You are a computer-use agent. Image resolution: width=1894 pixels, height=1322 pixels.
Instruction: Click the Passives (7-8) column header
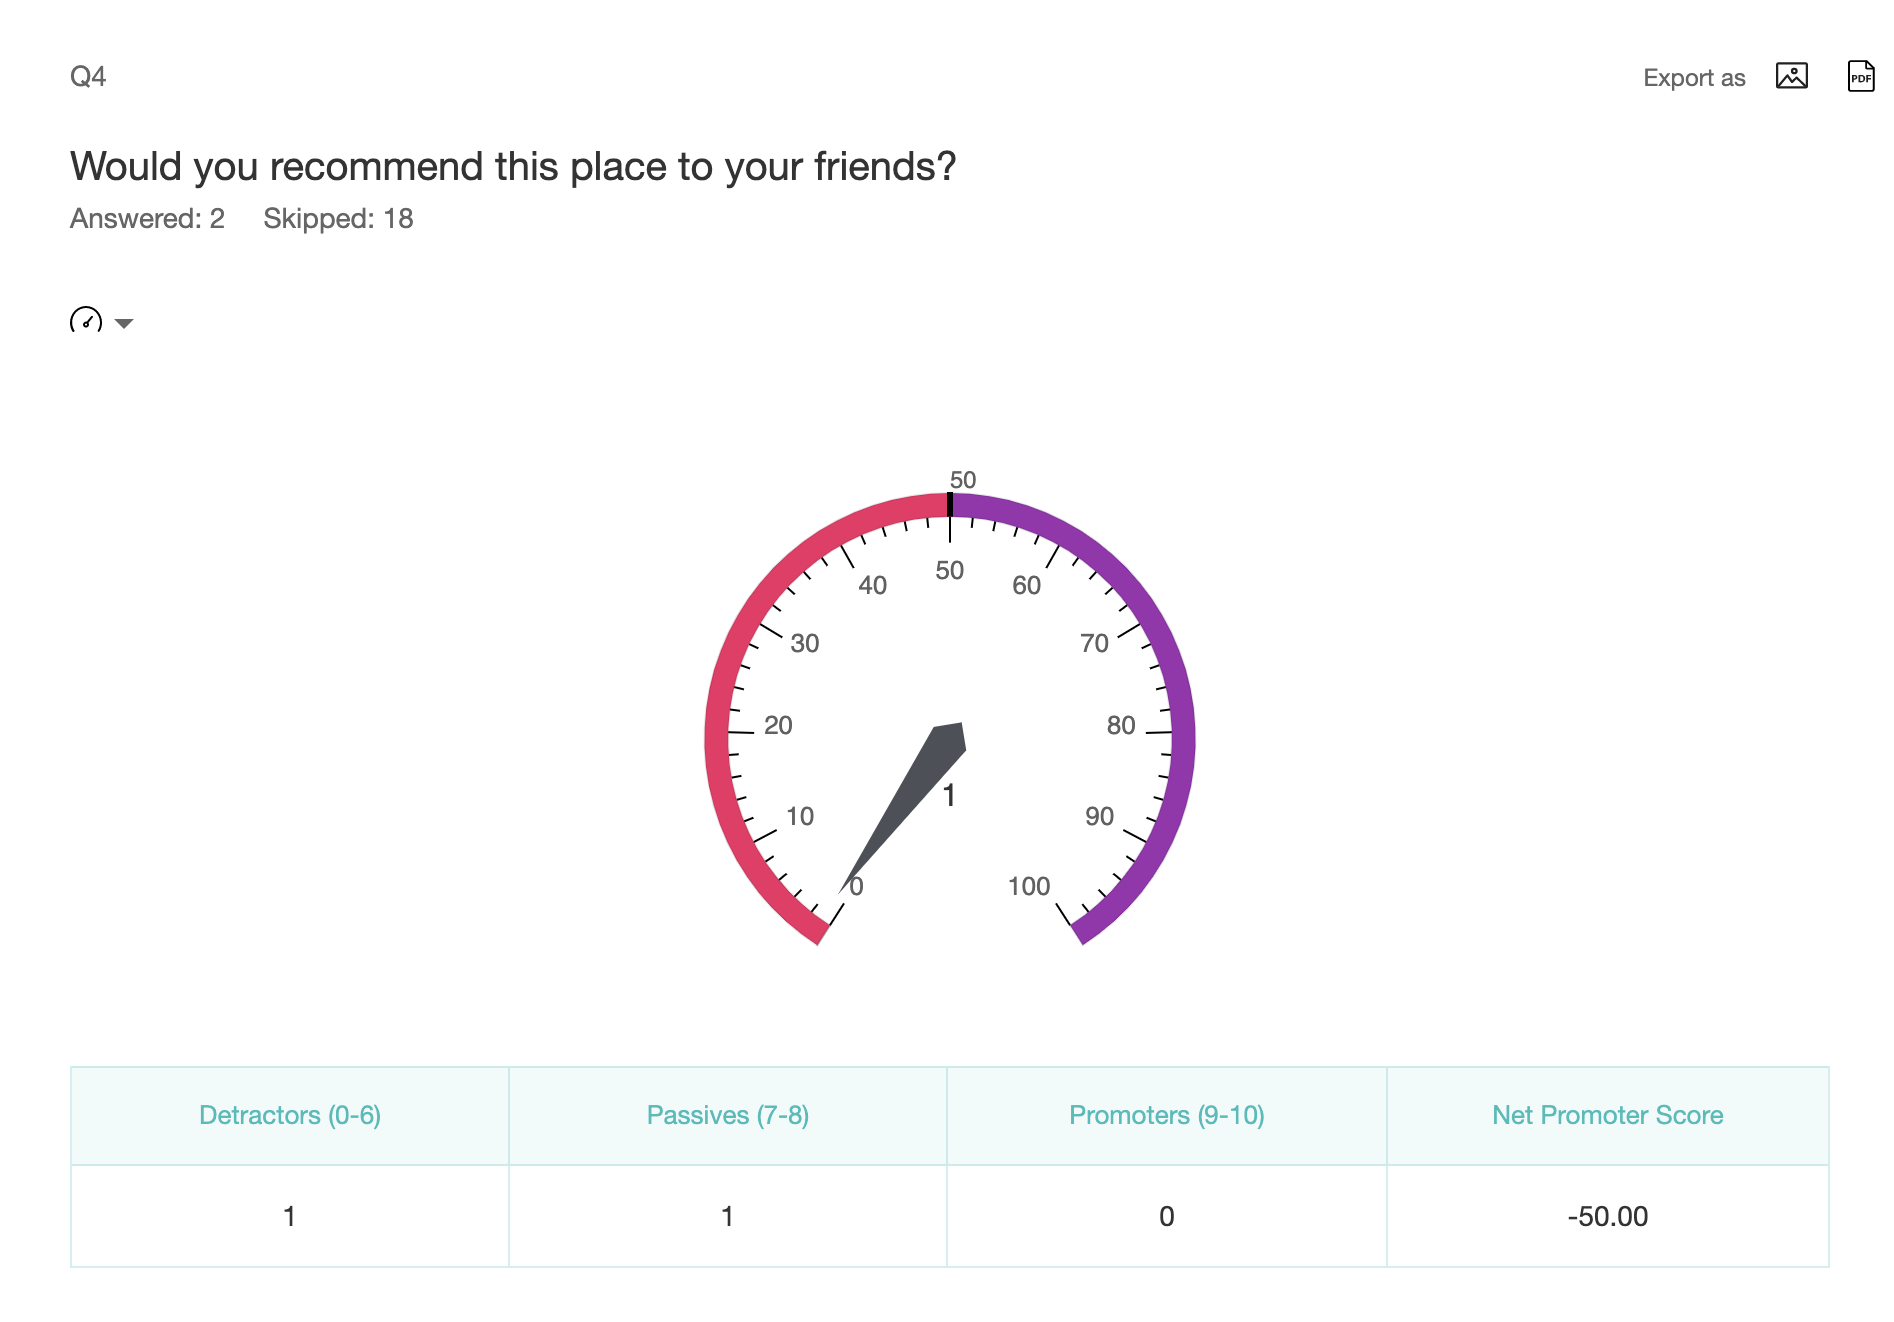click(728, 1115)
